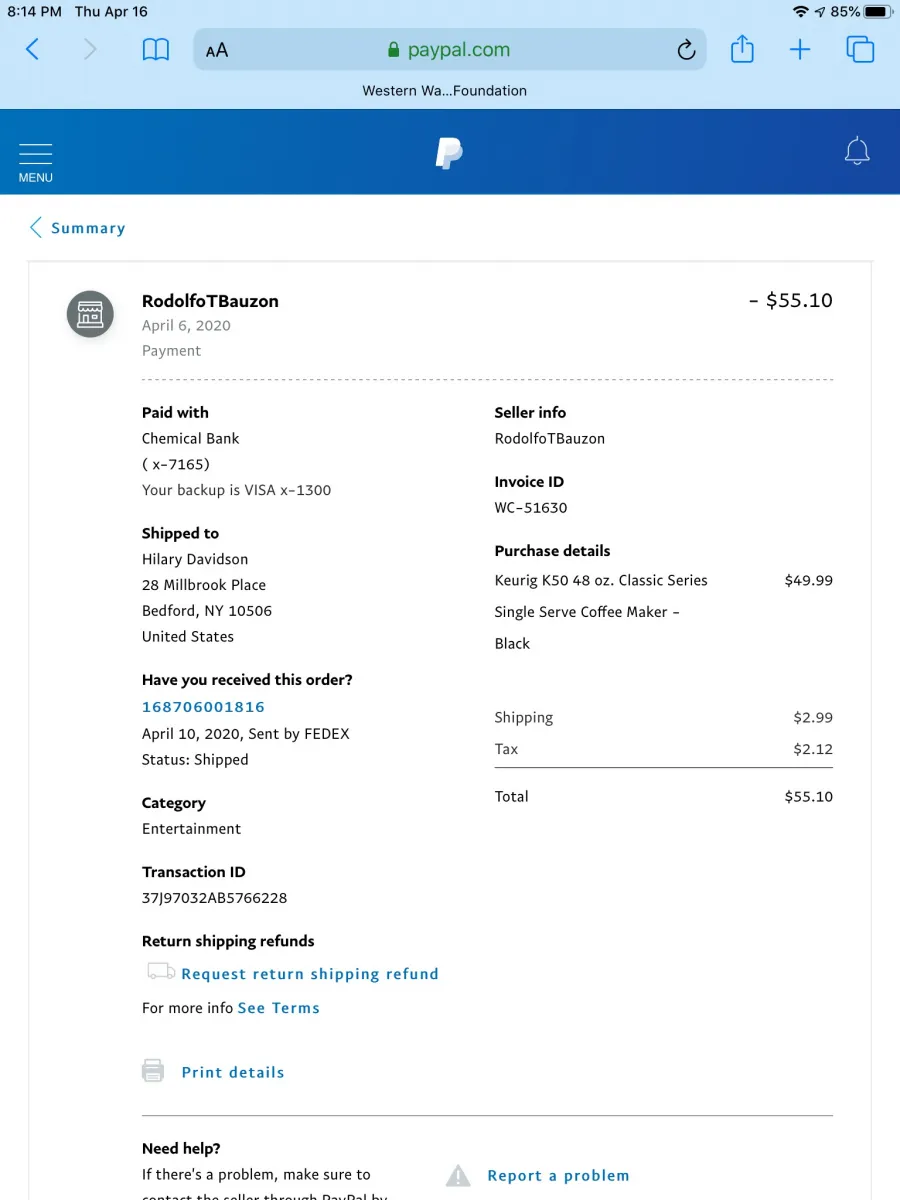Click the Transaction ID 37J97032AB5766228
Screen dimensions: 900x1200
pos(214,898)
